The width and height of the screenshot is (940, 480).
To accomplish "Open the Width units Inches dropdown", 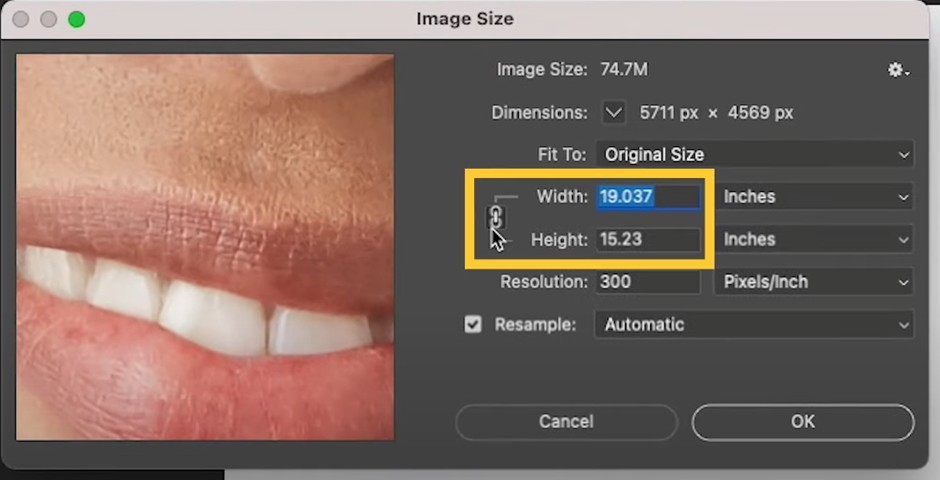I will pos(814,197).
